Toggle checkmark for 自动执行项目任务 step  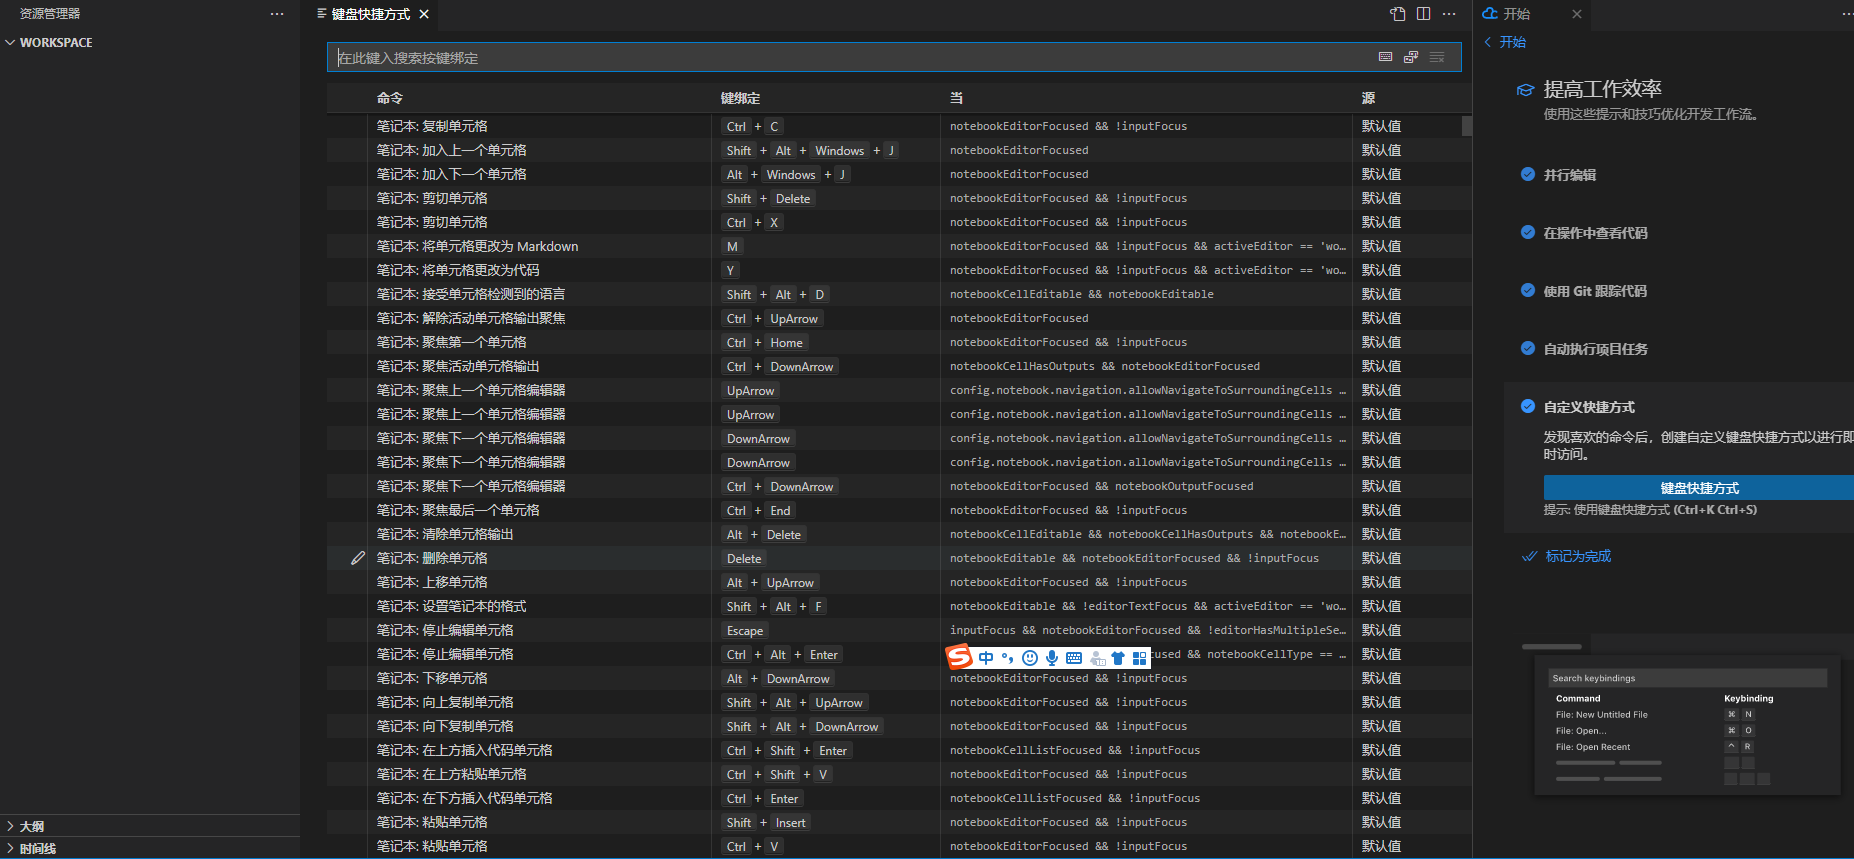coord(1528,348)
